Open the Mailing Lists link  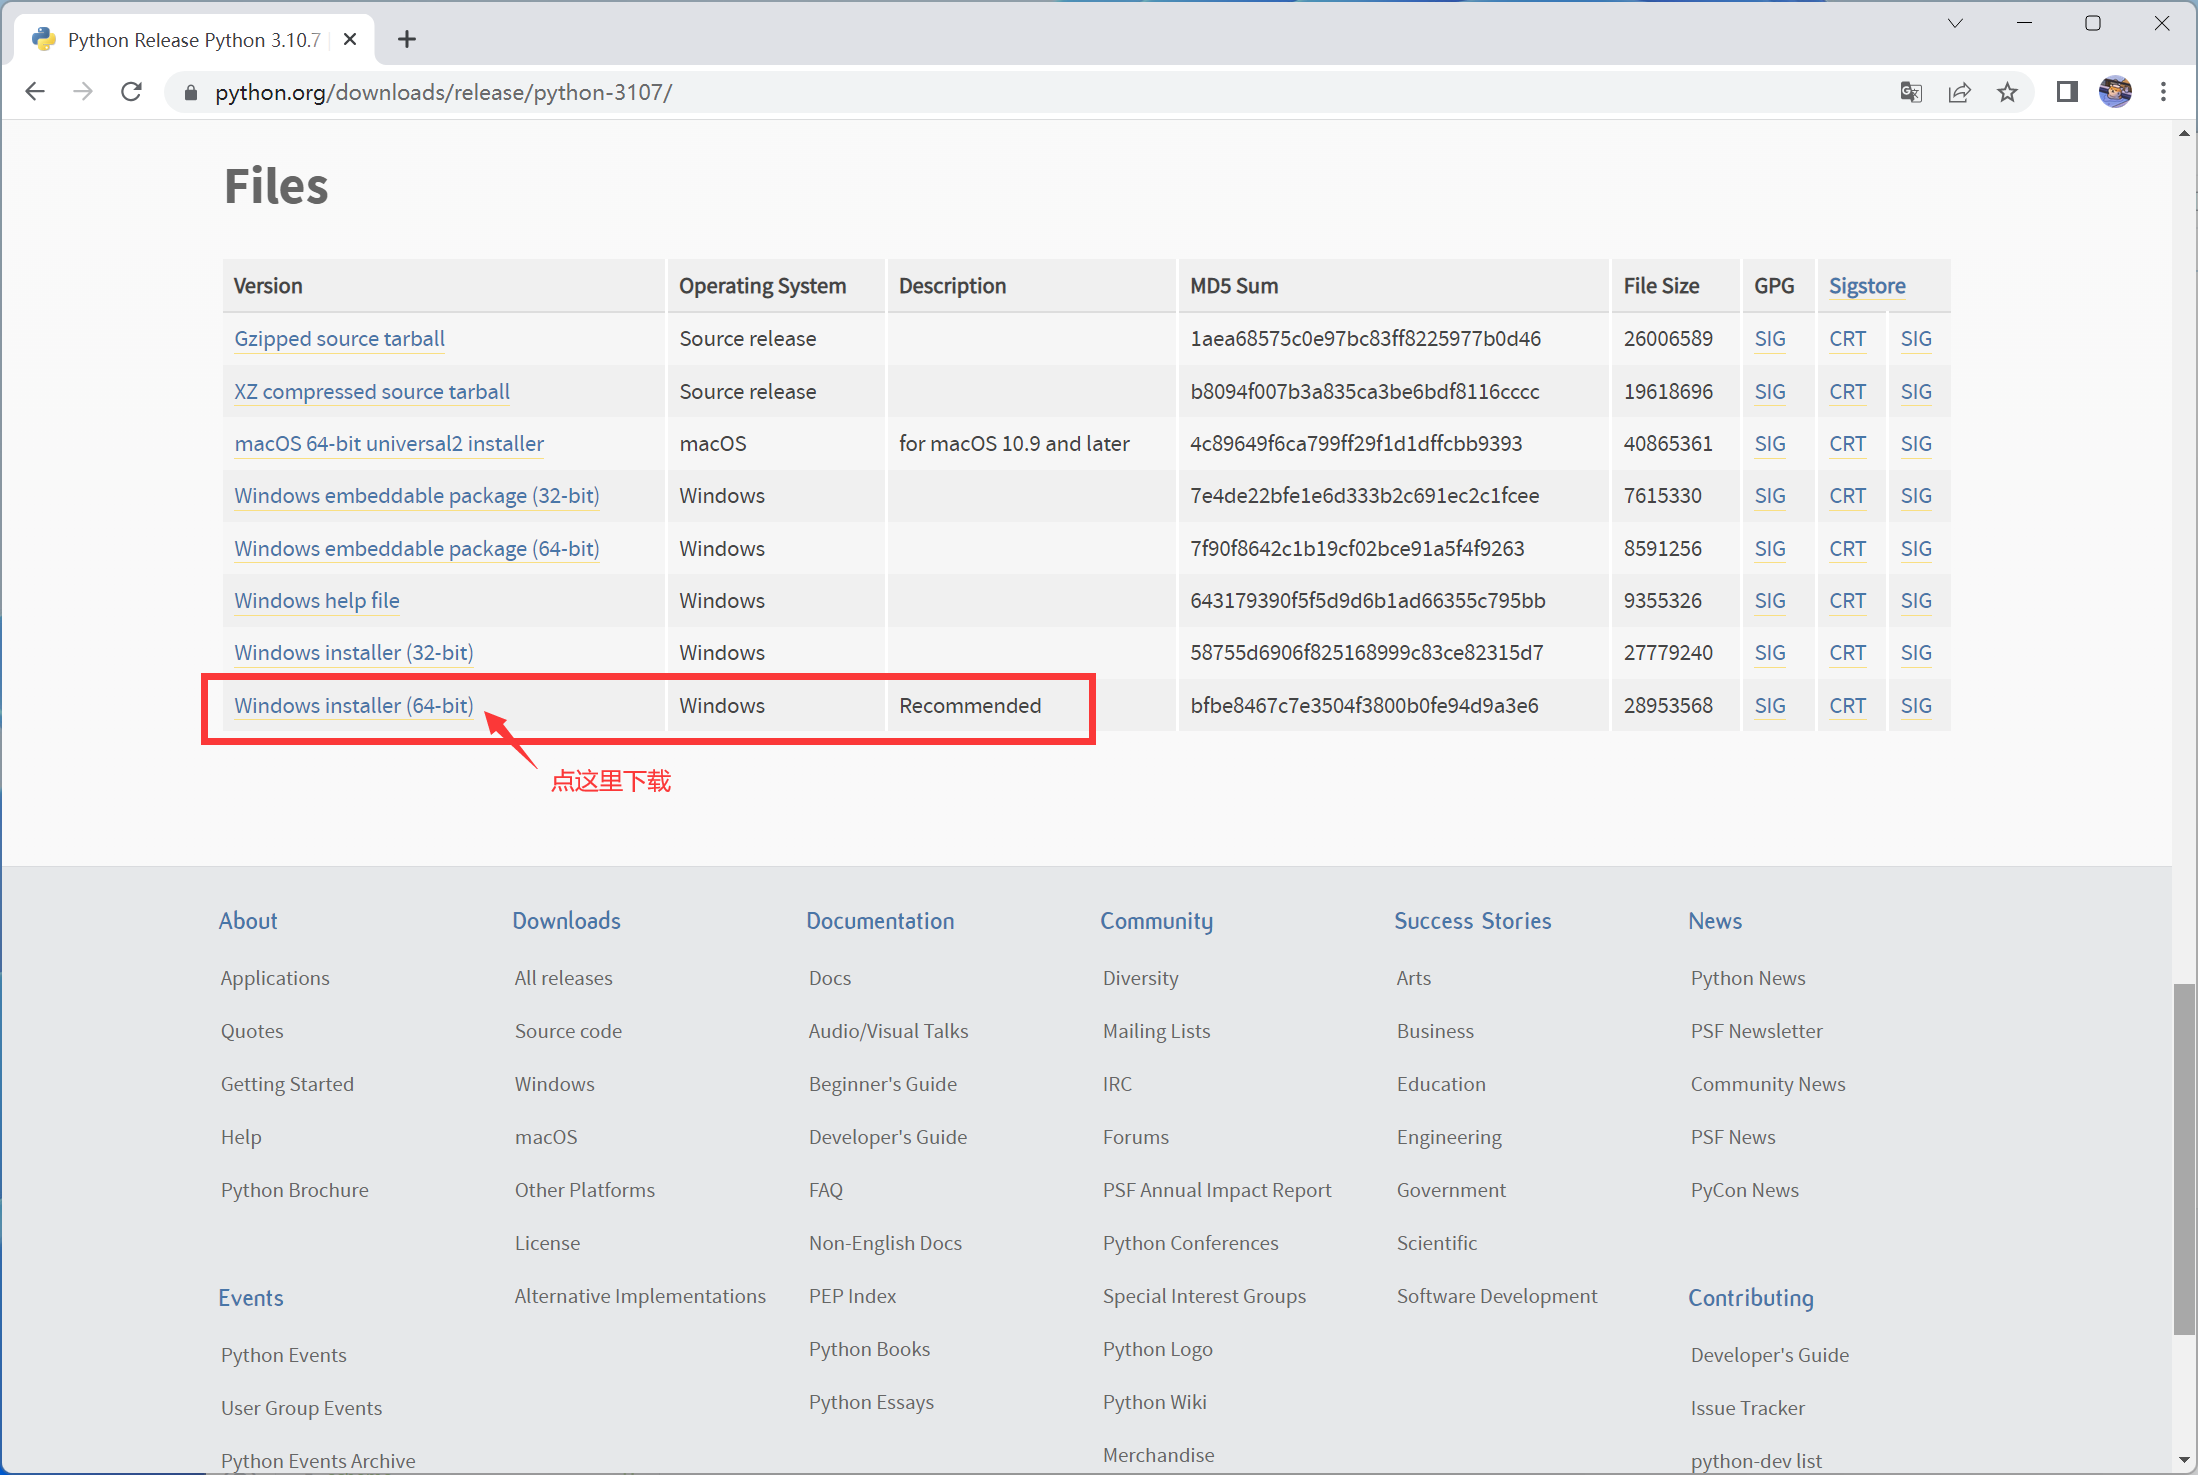click(1157, 1031)
